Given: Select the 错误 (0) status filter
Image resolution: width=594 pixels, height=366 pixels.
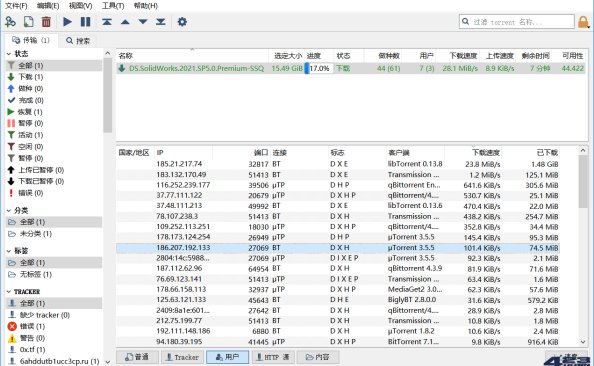Looking at the screenshot, I should point(54,193).
